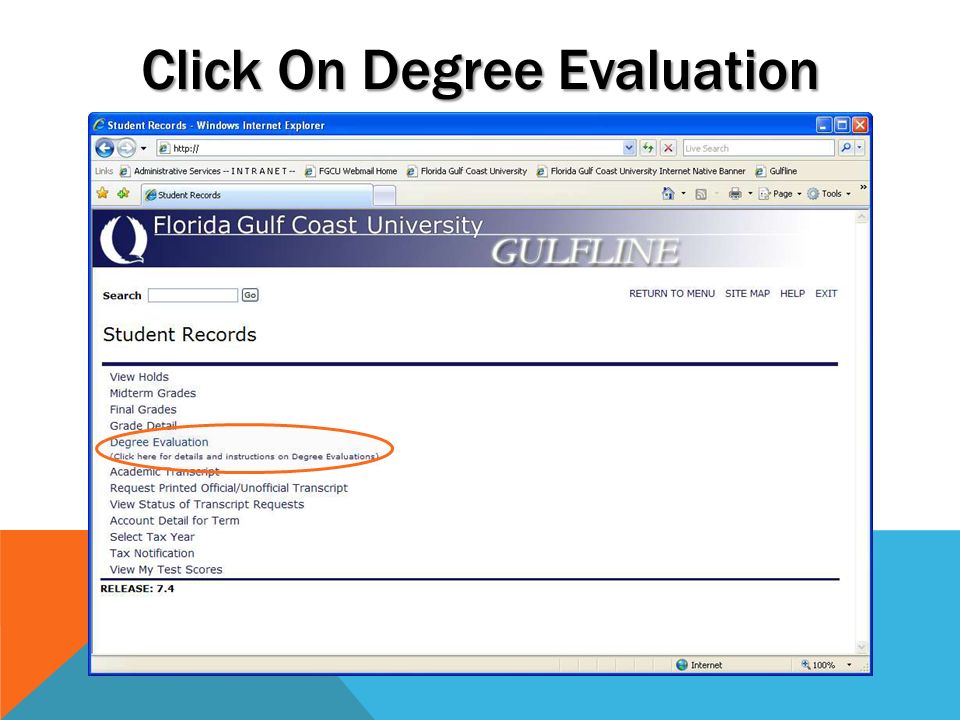Viewport: 960px width, 720px height.
Task: Open Grade Detail link
Action: click(x=143, y=426)
